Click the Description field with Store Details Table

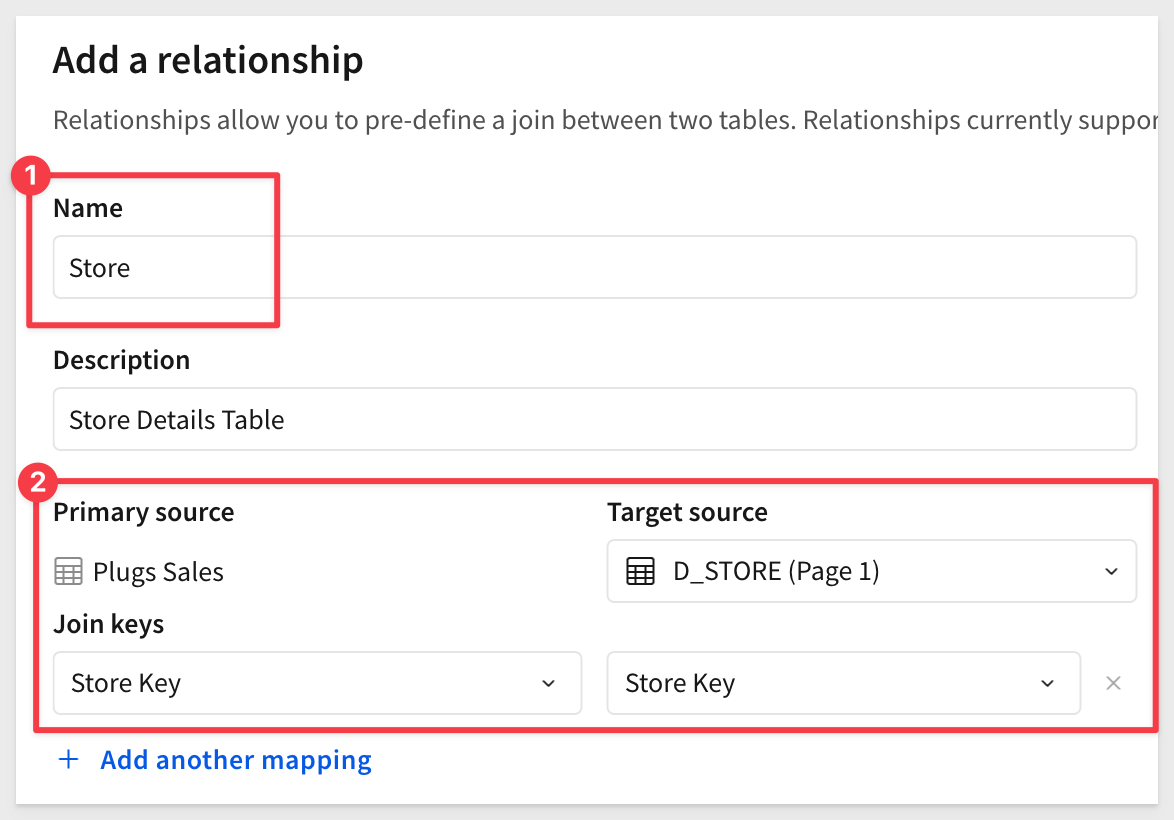[x=594, y=419]
